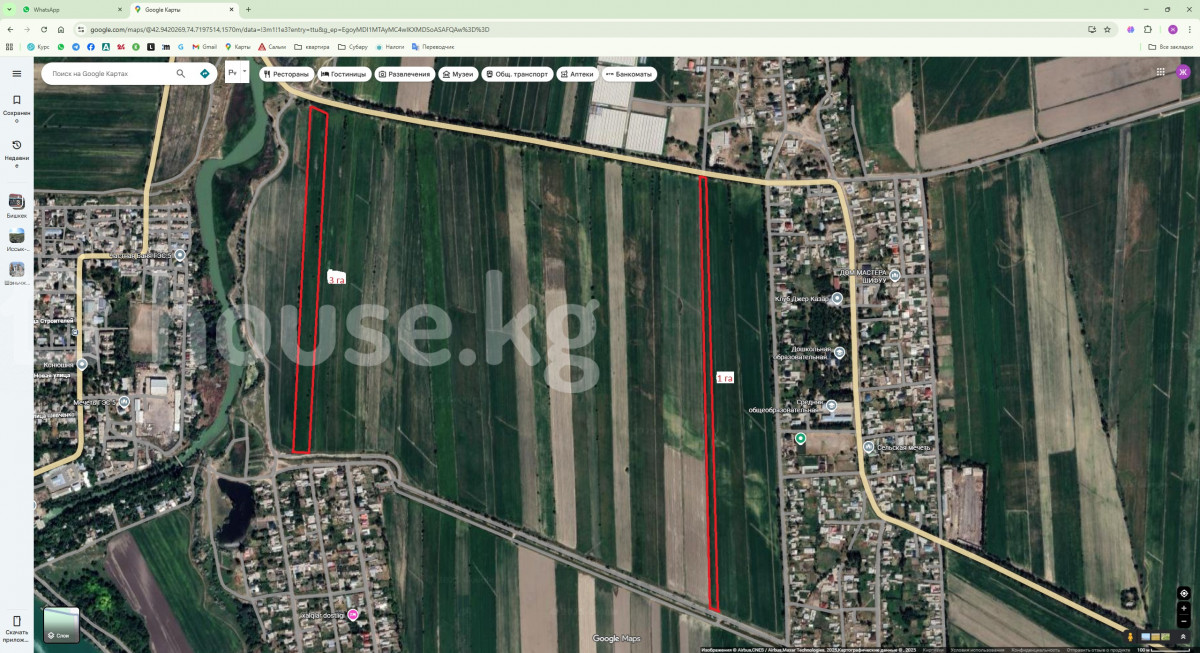
Task: Zoom out the map with minus button
Action: [x=1184, y=621]
